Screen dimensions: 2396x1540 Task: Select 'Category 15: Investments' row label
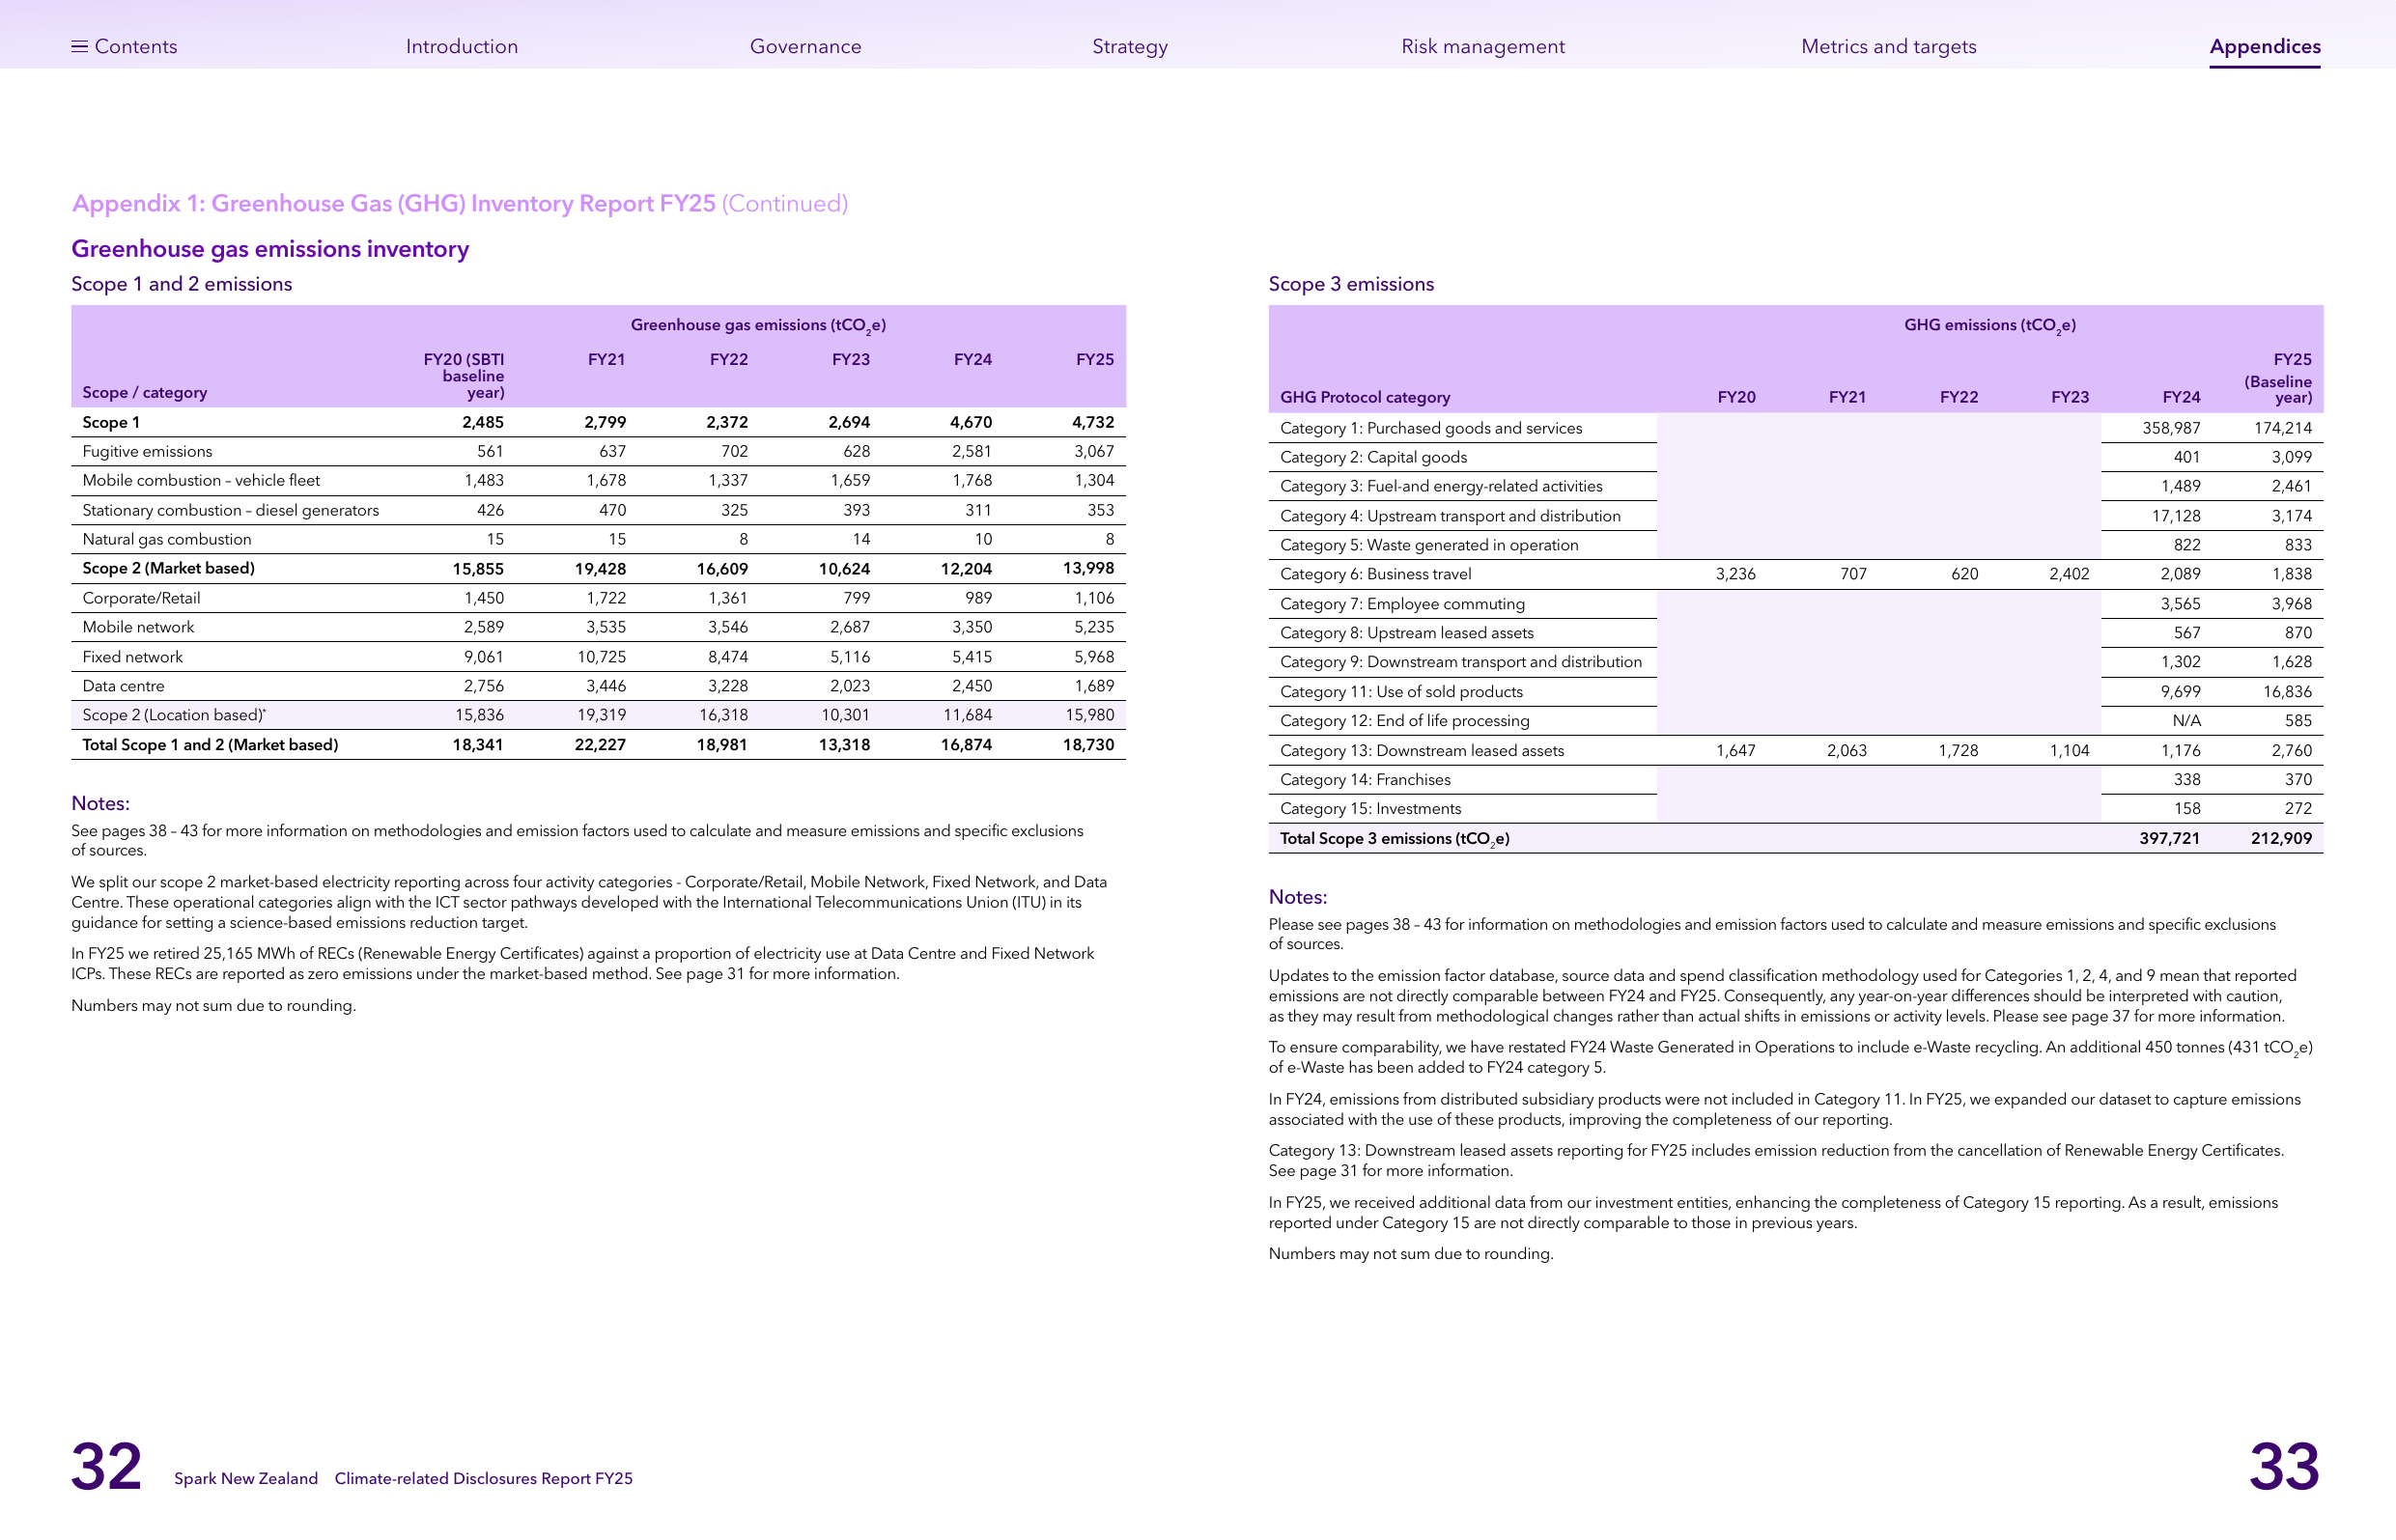point(1370,809)
